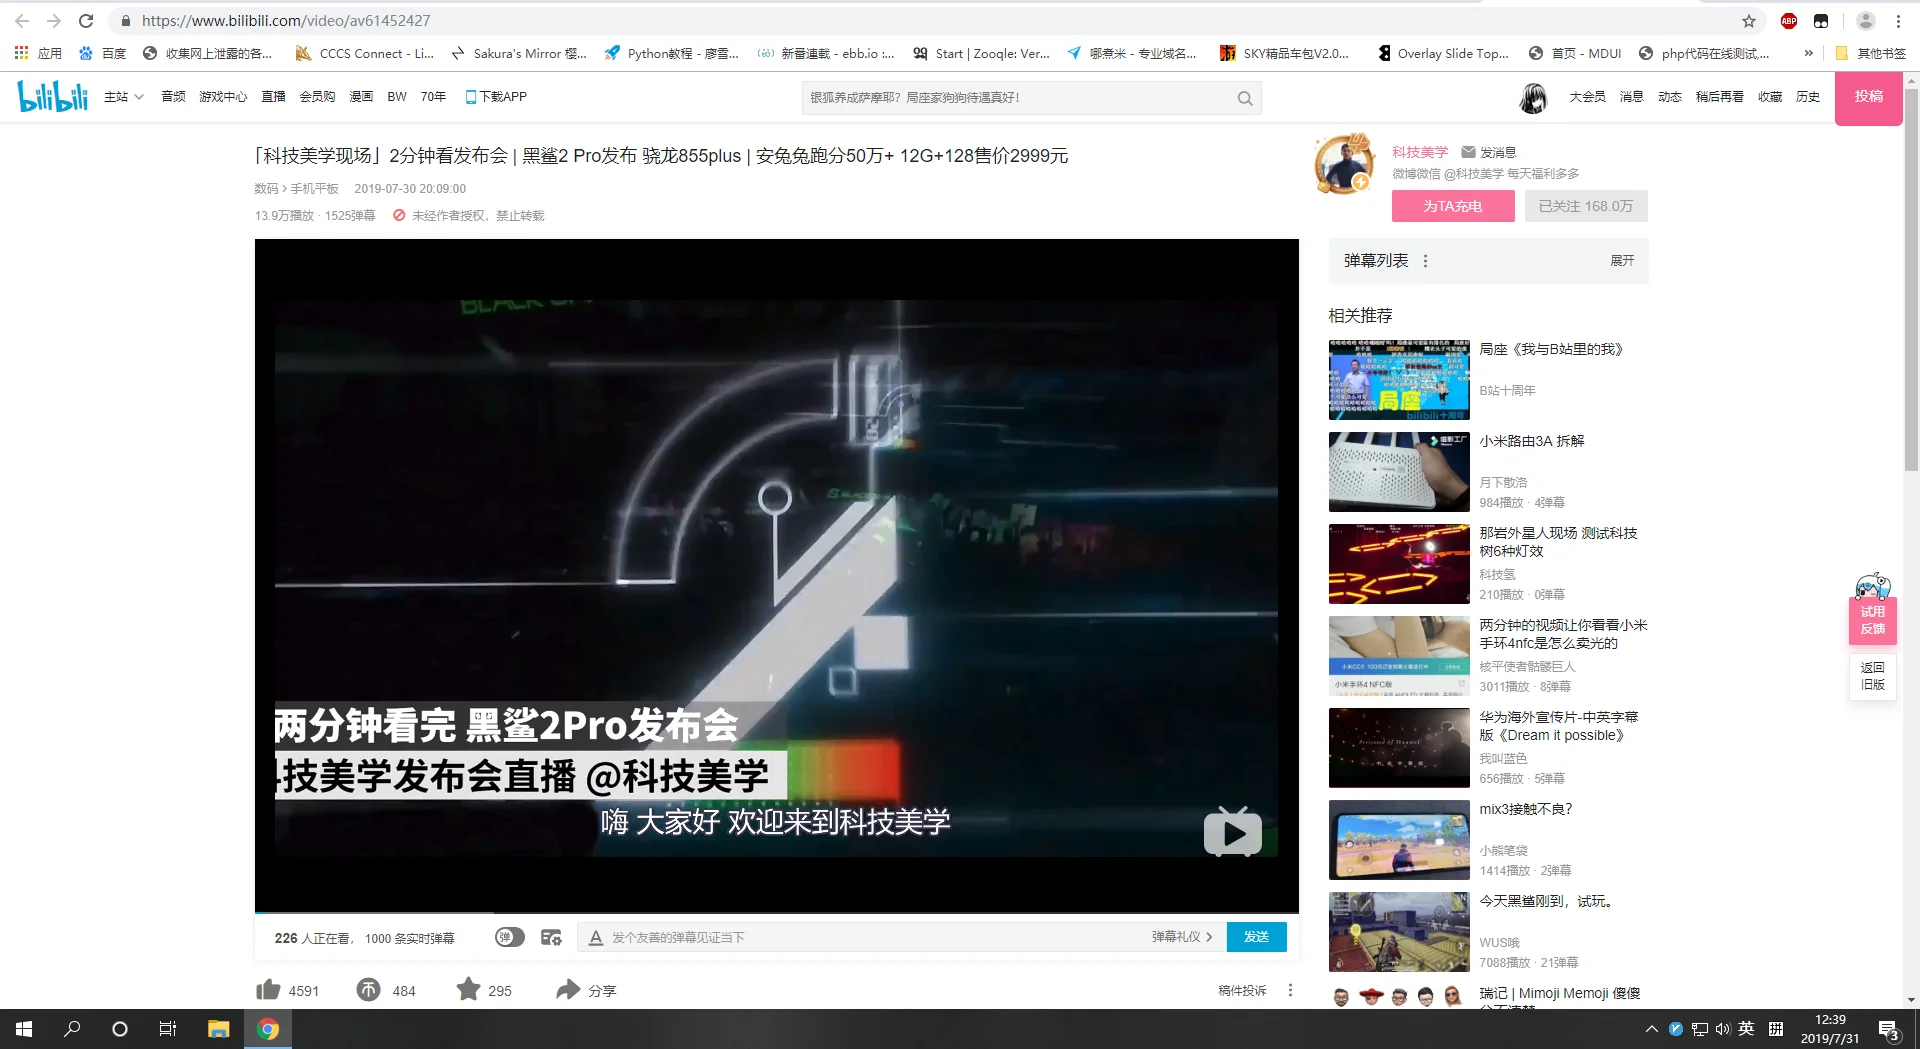Open the ABP extension icon
Screen dimensions: 1920x1049
[1789, 21]
